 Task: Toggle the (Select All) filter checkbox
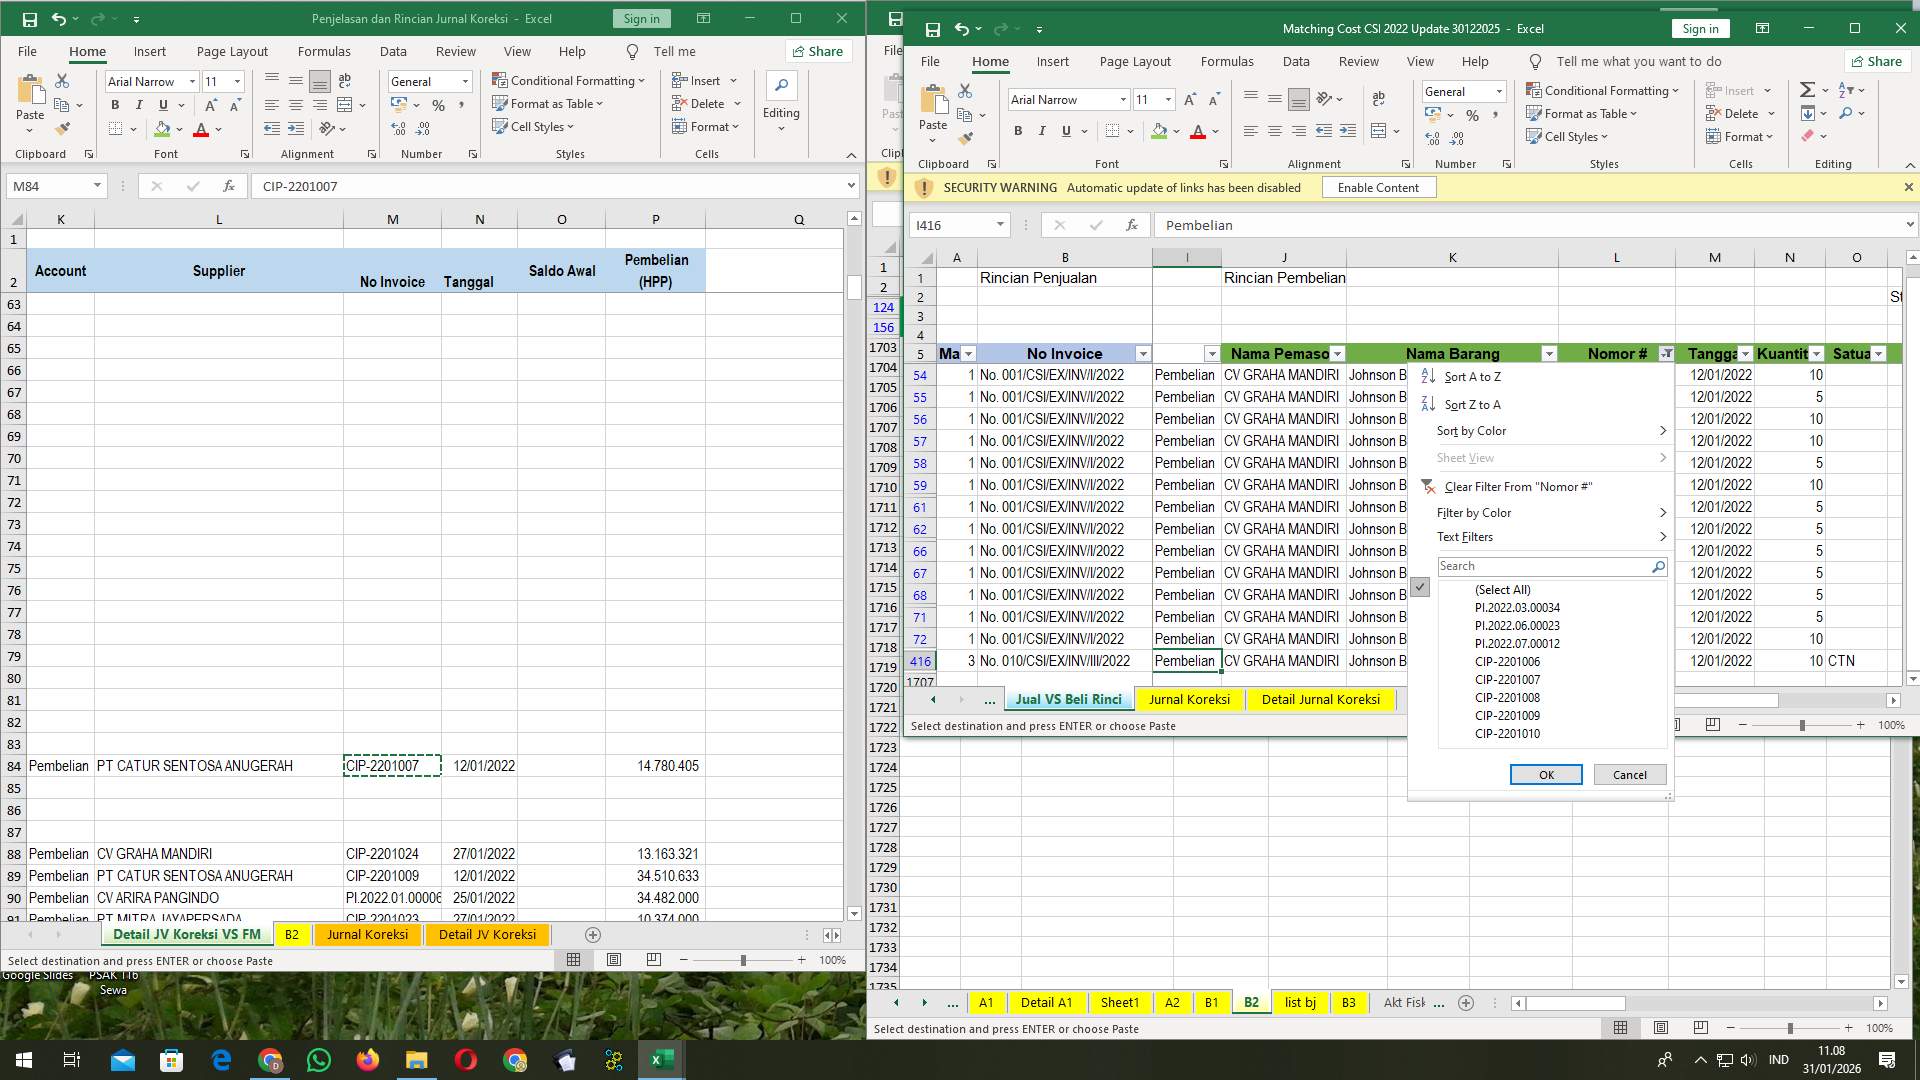click(1421, 587)
